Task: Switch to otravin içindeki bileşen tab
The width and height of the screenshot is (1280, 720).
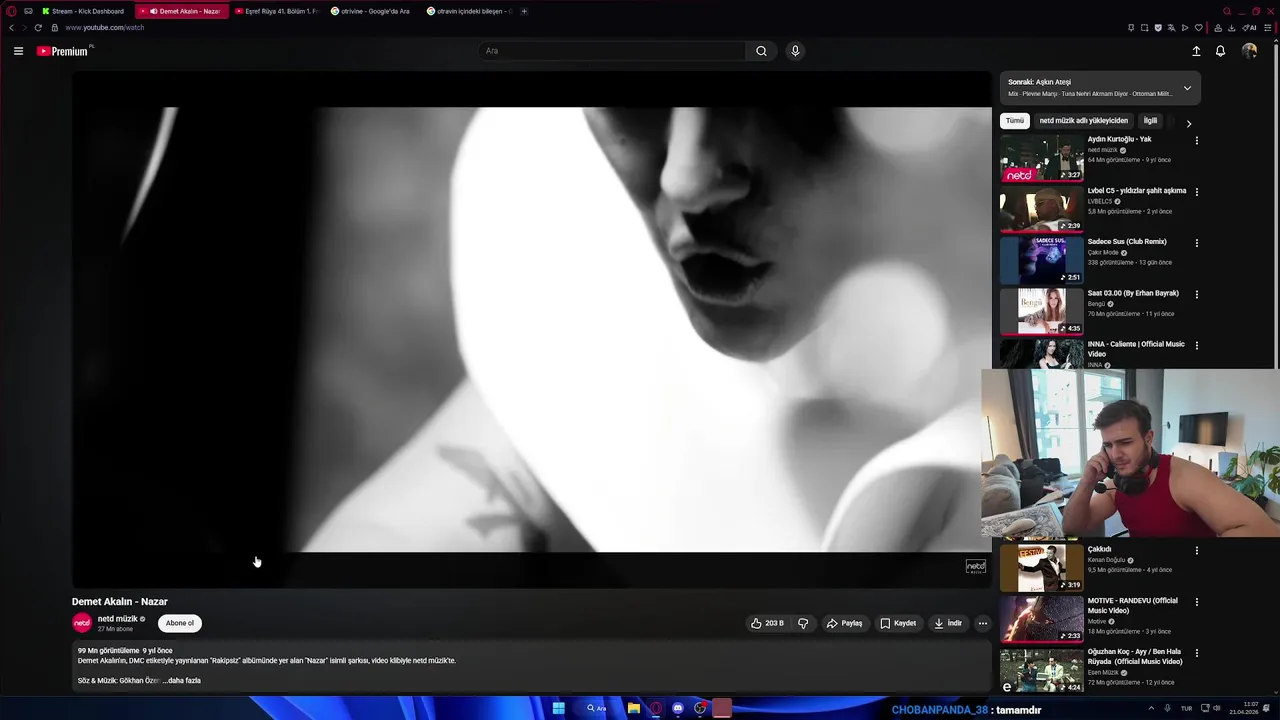Action: pyautogui.click(x=470, y=11)
